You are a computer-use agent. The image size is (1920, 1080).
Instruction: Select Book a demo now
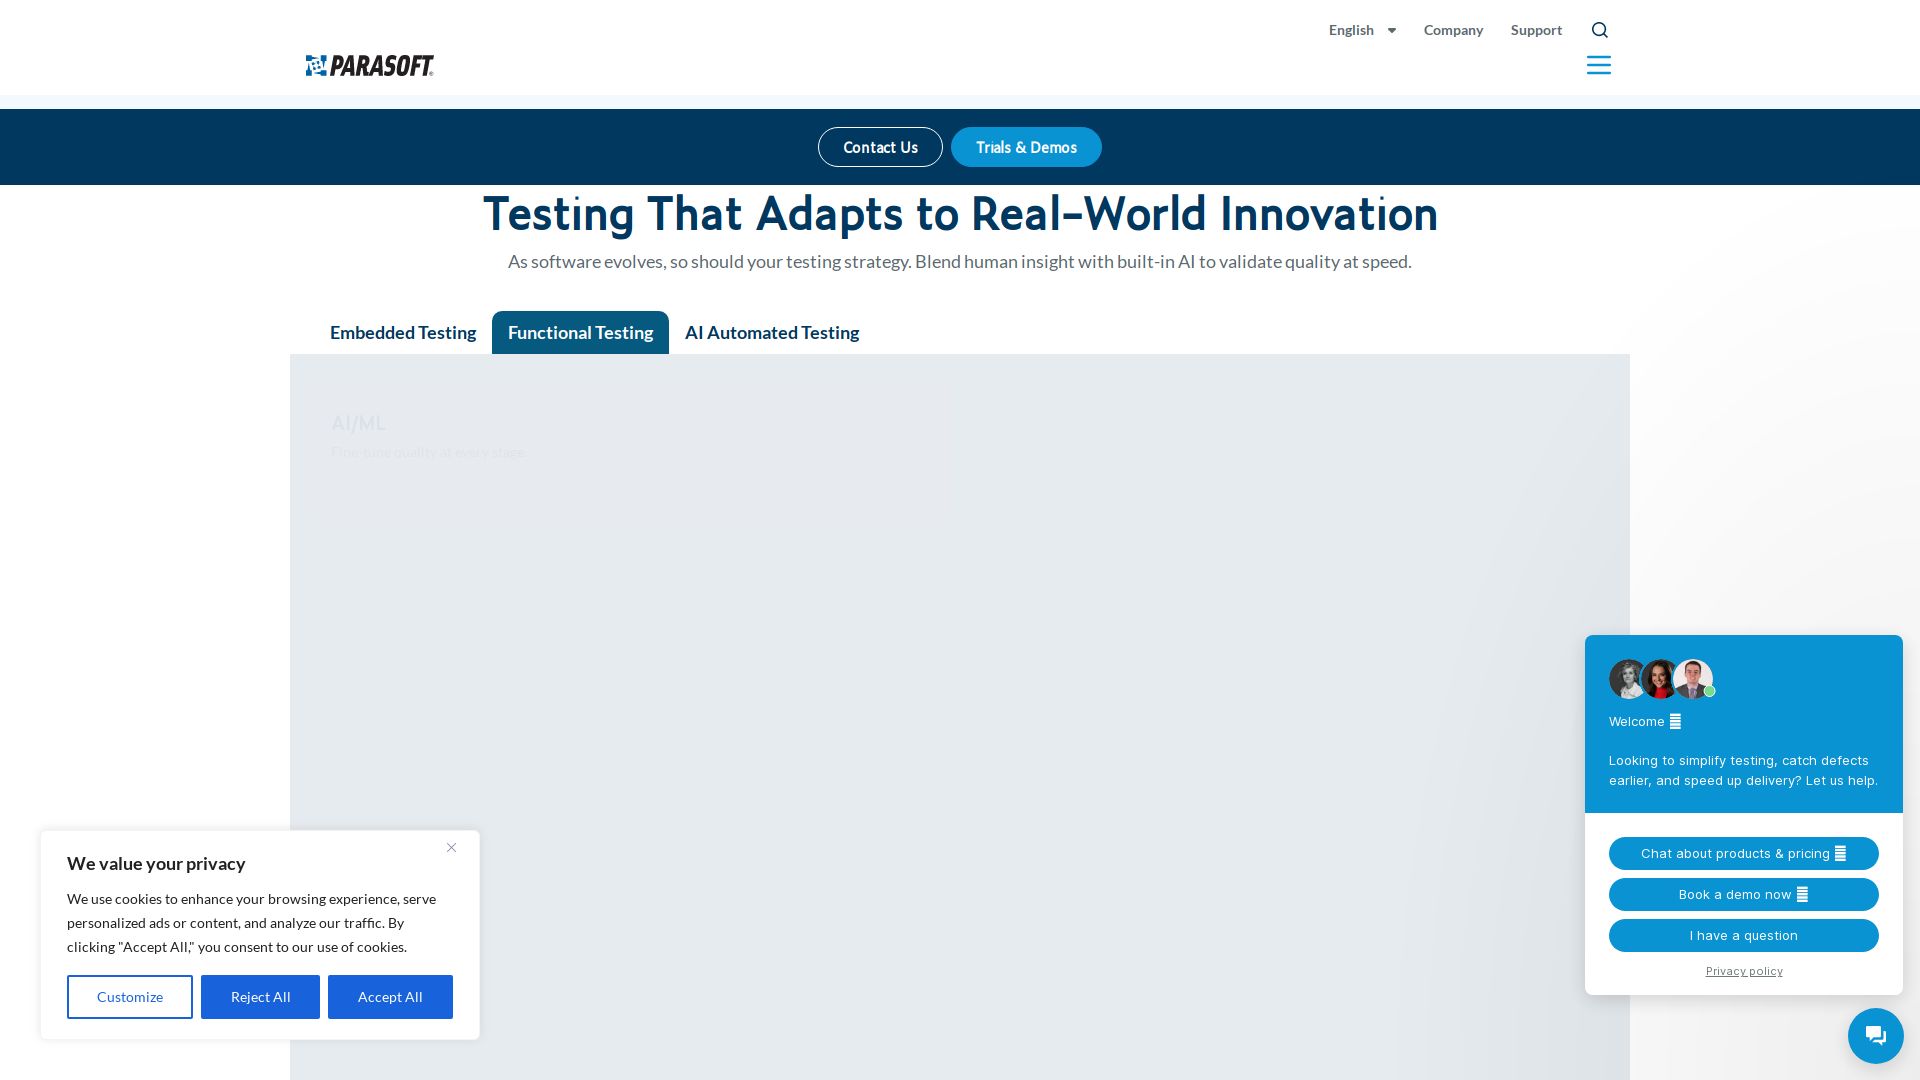point(1743,894)
